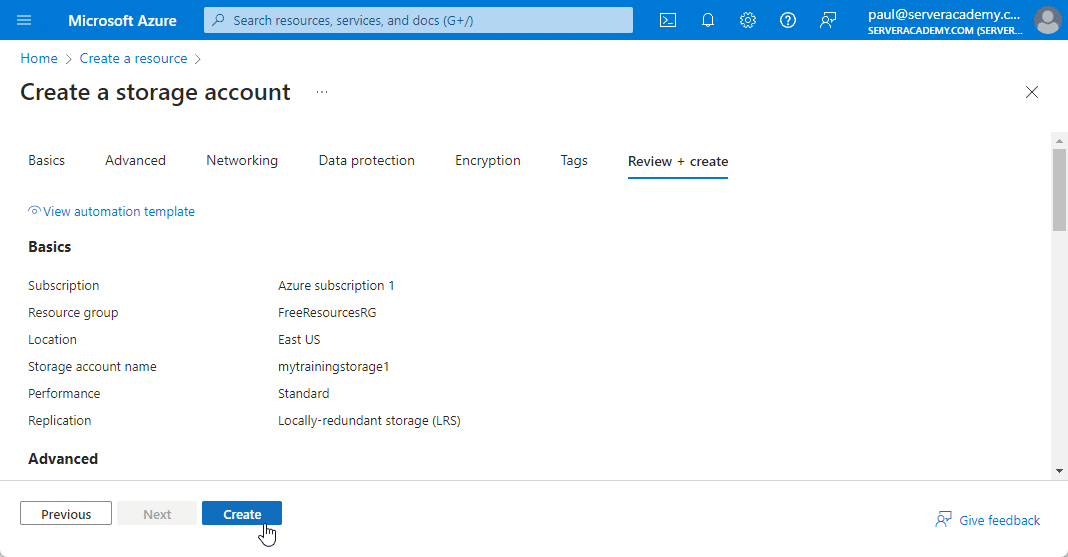Open portal settings gear

pos(748,20)
